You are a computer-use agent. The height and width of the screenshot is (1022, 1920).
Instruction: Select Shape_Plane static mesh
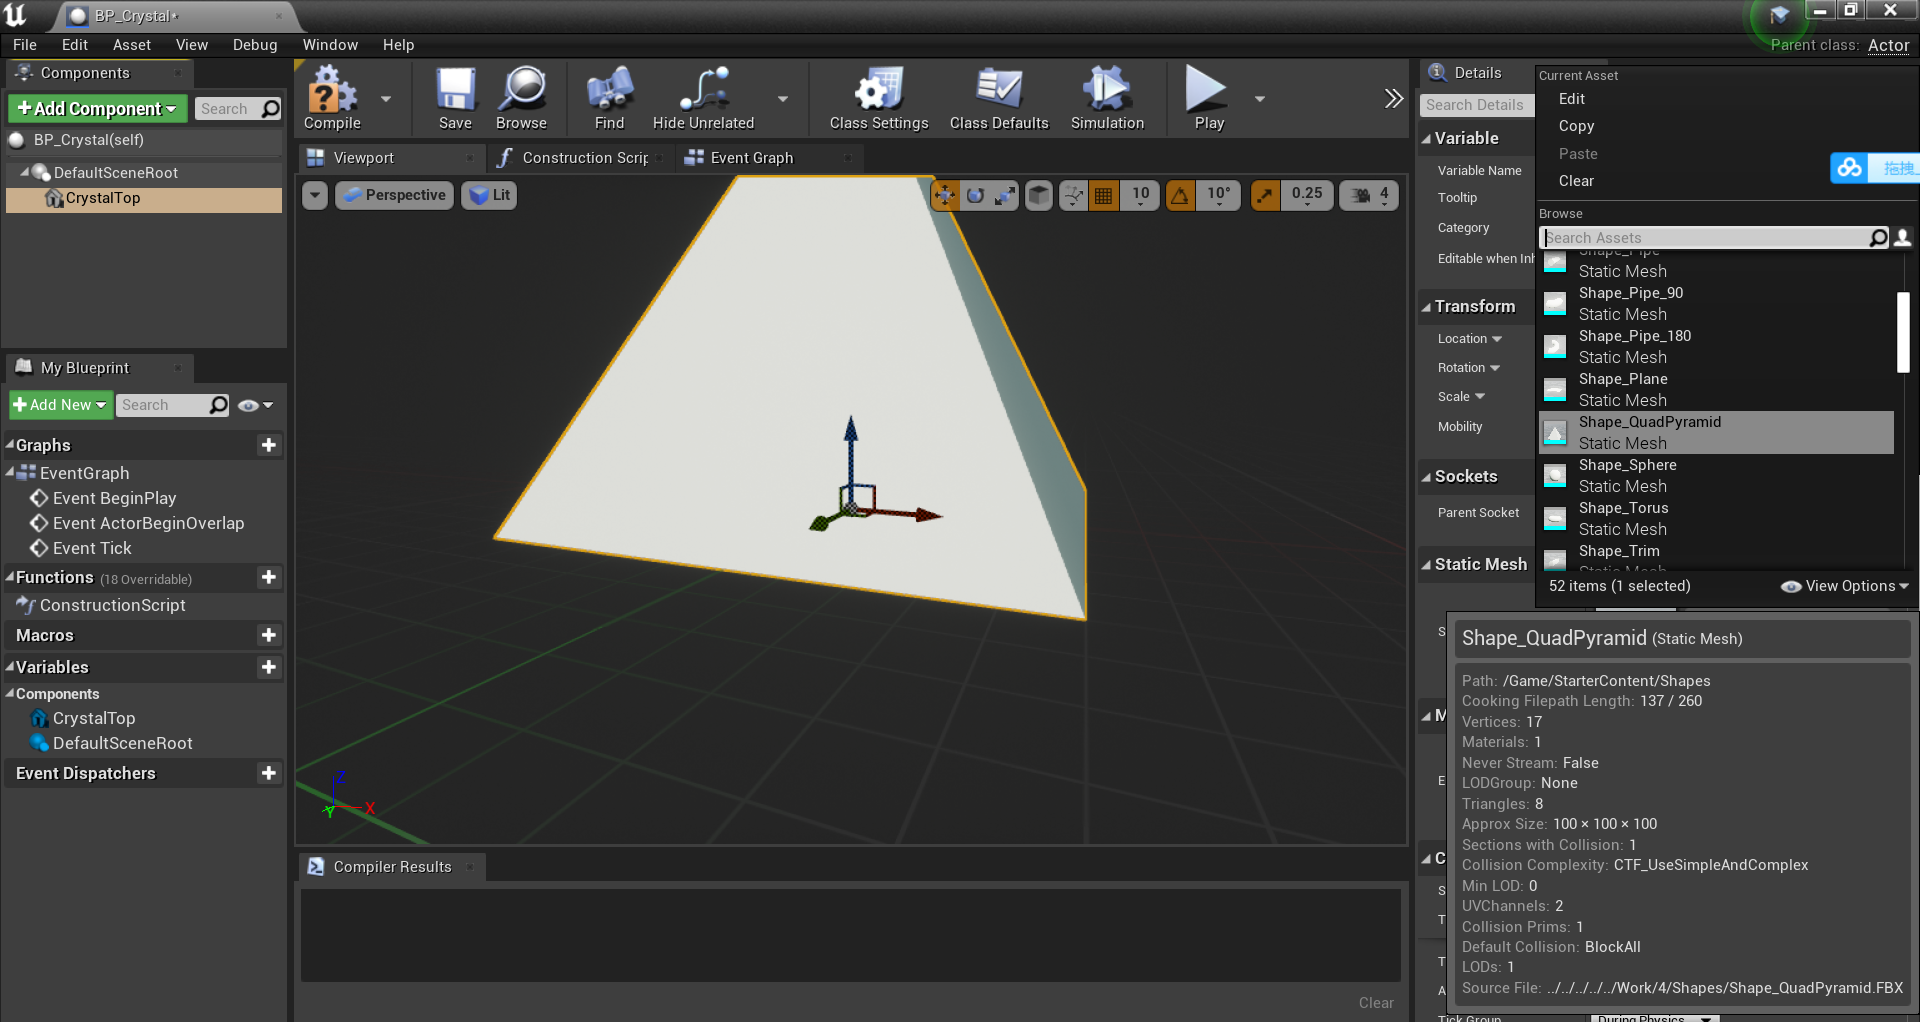1716,390
